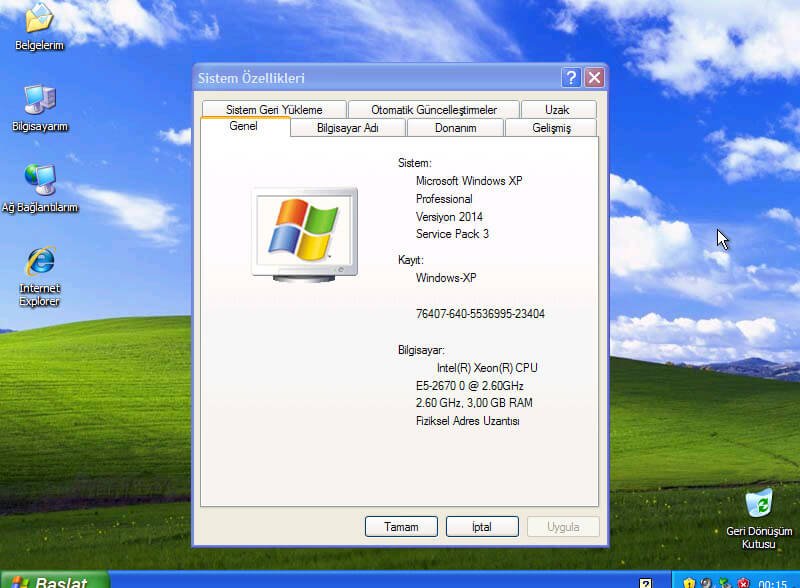This screenshot has height=588, width=800.
Task: Close the Sistem Özellikleri dialog
Action: click(594, 78)
